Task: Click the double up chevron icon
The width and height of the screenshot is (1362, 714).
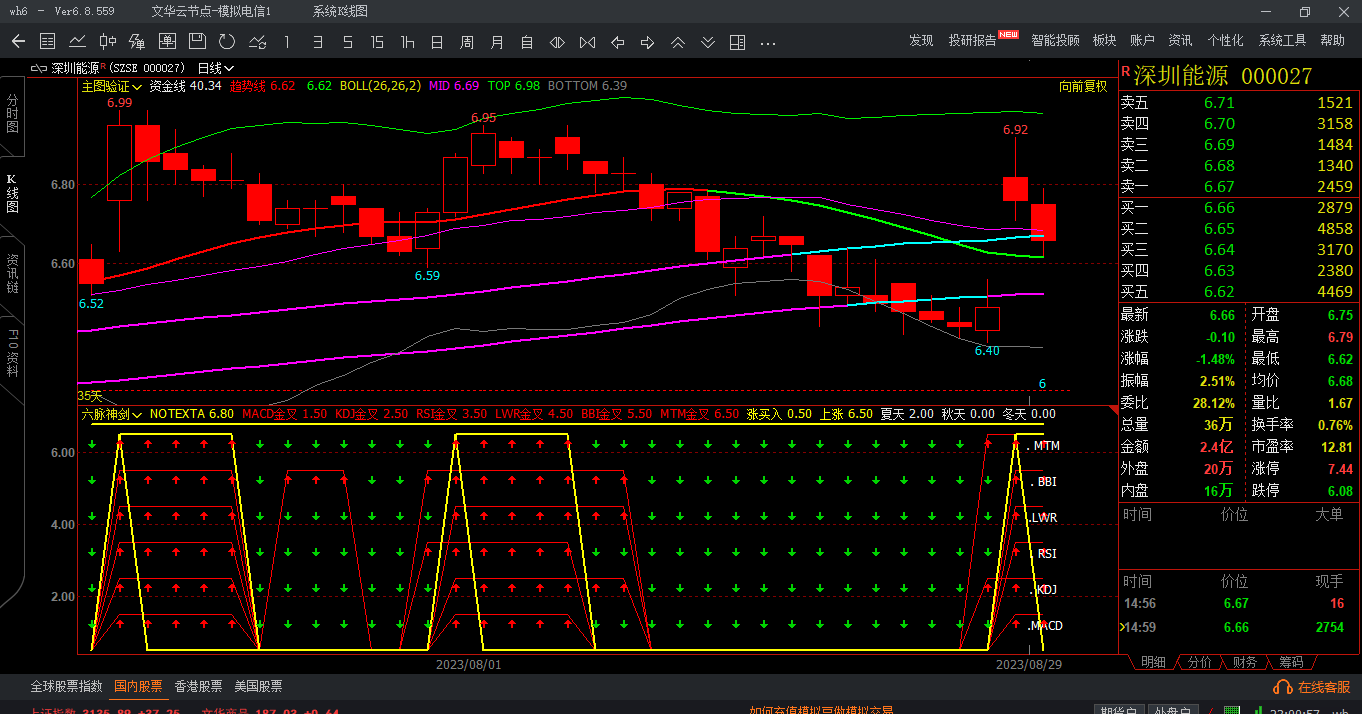Action: [677, 41]
